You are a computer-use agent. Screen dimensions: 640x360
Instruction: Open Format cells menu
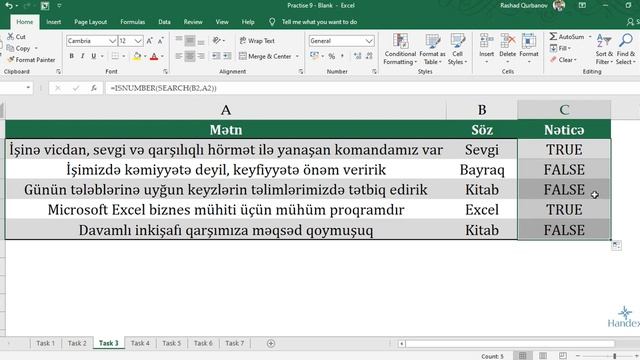coord(529,49)
